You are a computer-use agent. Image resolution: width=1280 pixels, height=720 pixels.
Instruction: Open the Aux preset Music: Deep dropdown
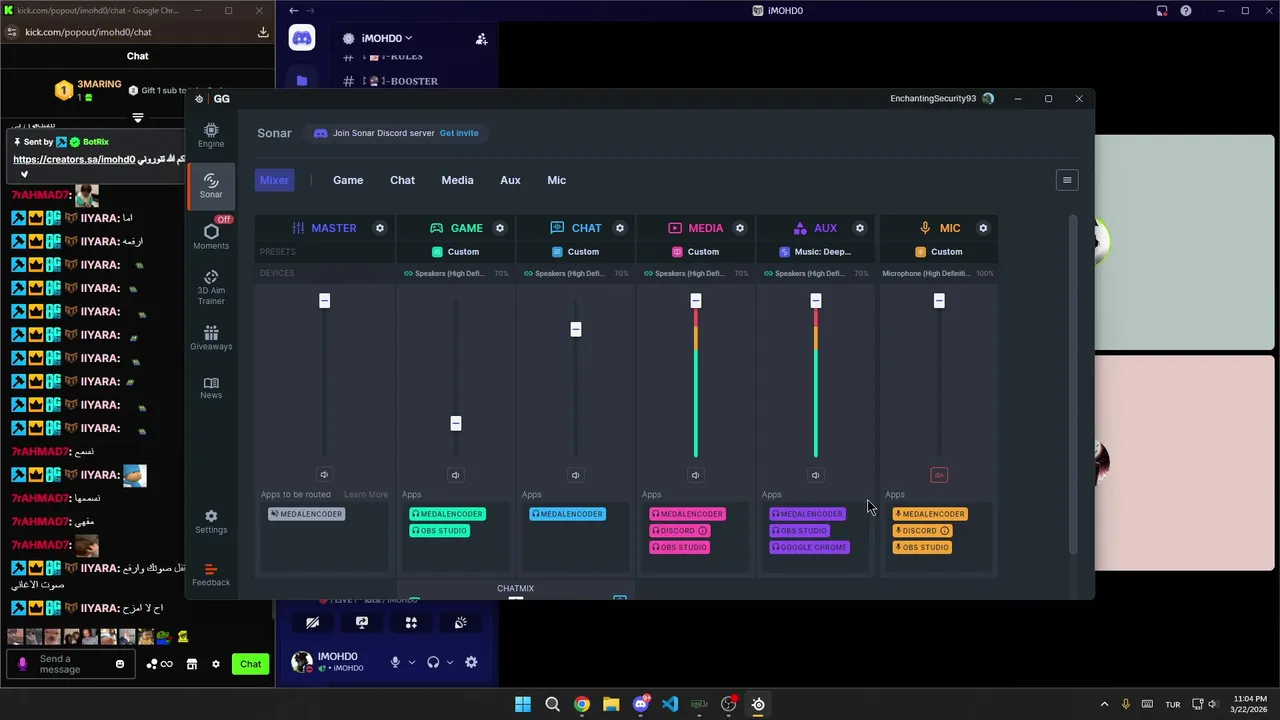point(816,252)
